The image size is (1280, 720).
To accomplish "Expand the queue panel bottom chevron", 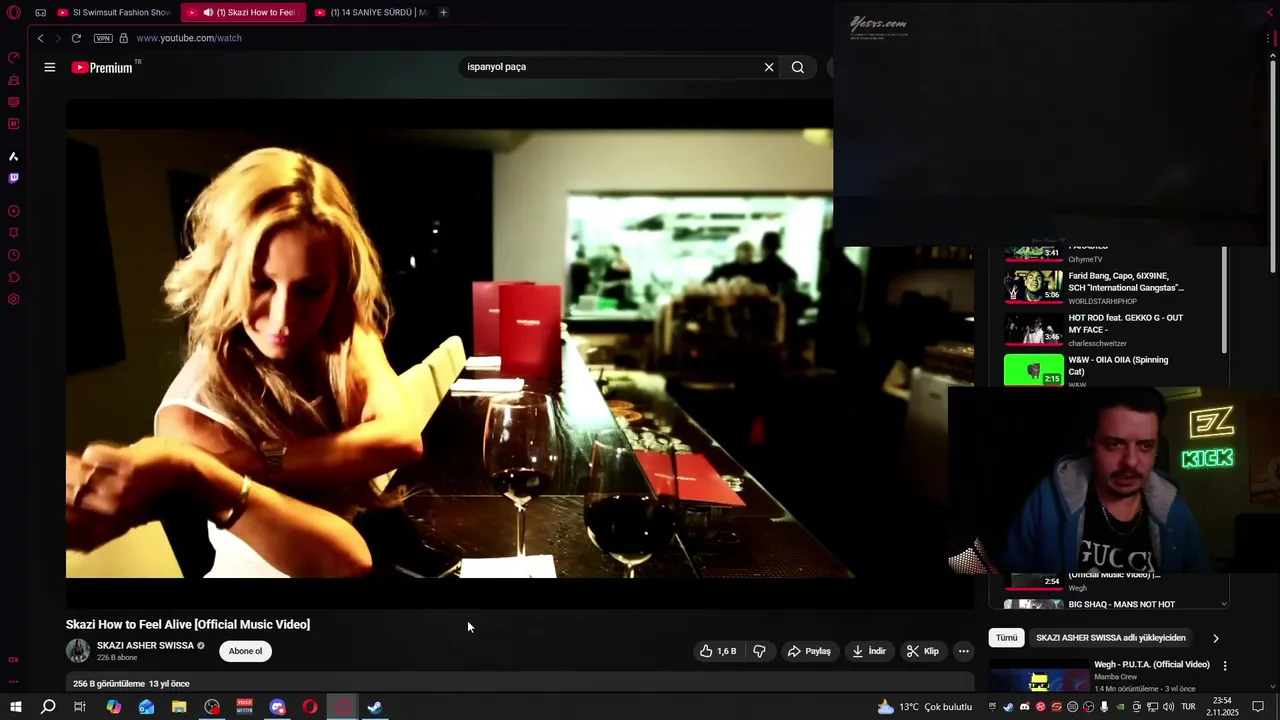I will (x=1224, y=604).
